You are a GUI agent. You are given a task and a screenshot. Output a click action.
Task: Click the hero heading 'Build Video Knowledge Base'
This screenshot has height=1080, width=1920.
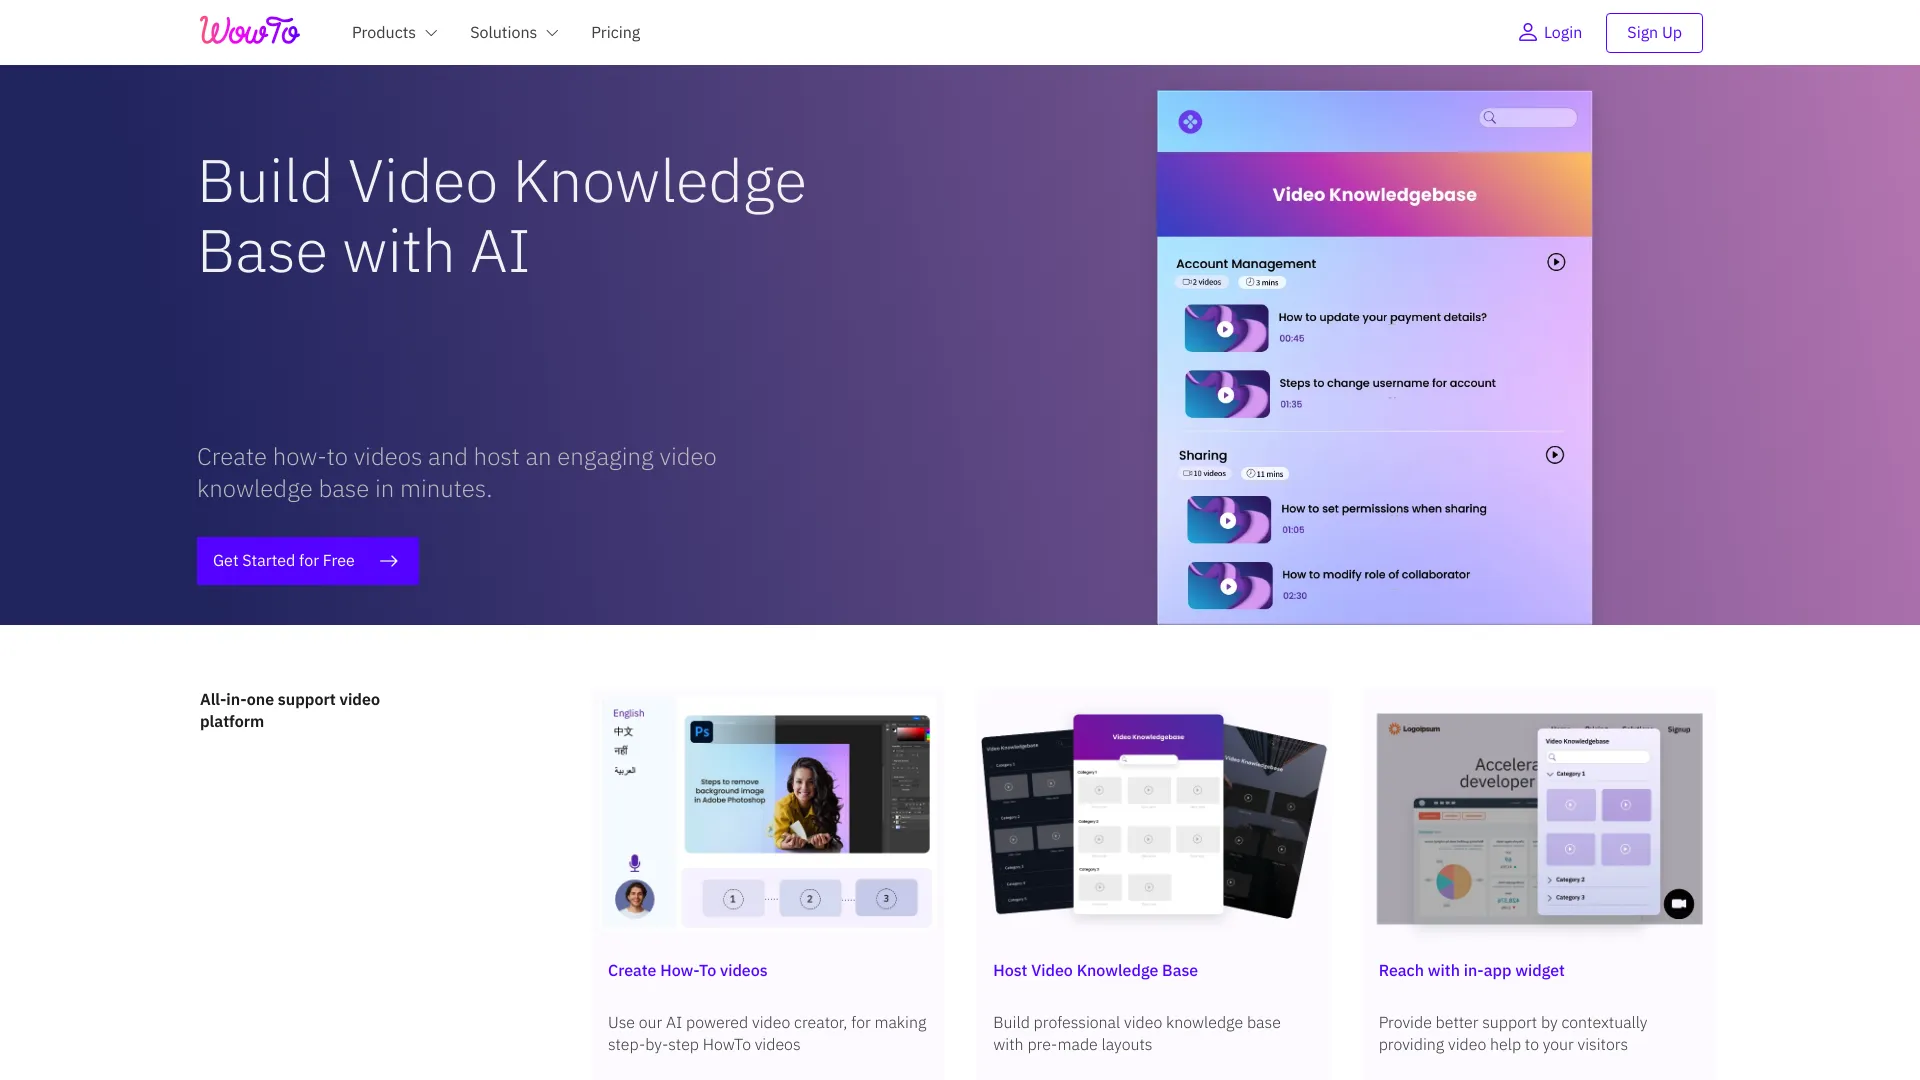point(502,216)
